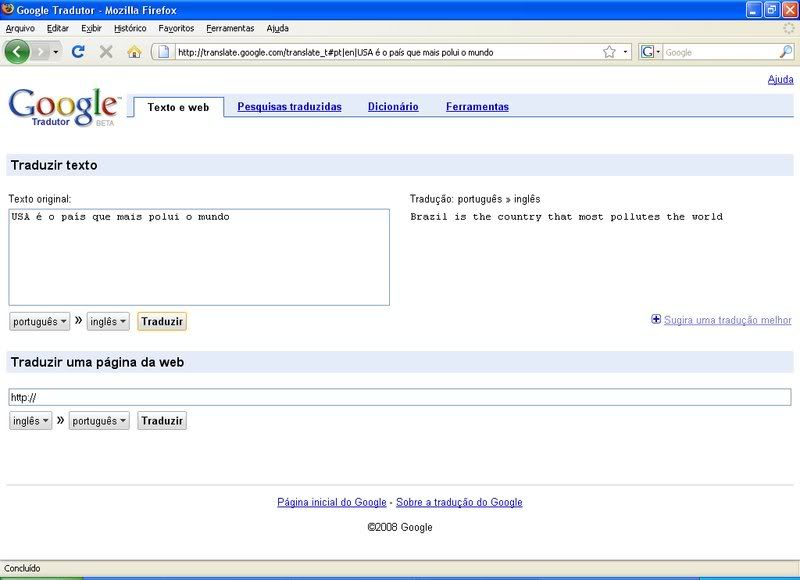
Task: Open the address bar history dropdown
Action: pyautogui.click(x=625, y=52)
